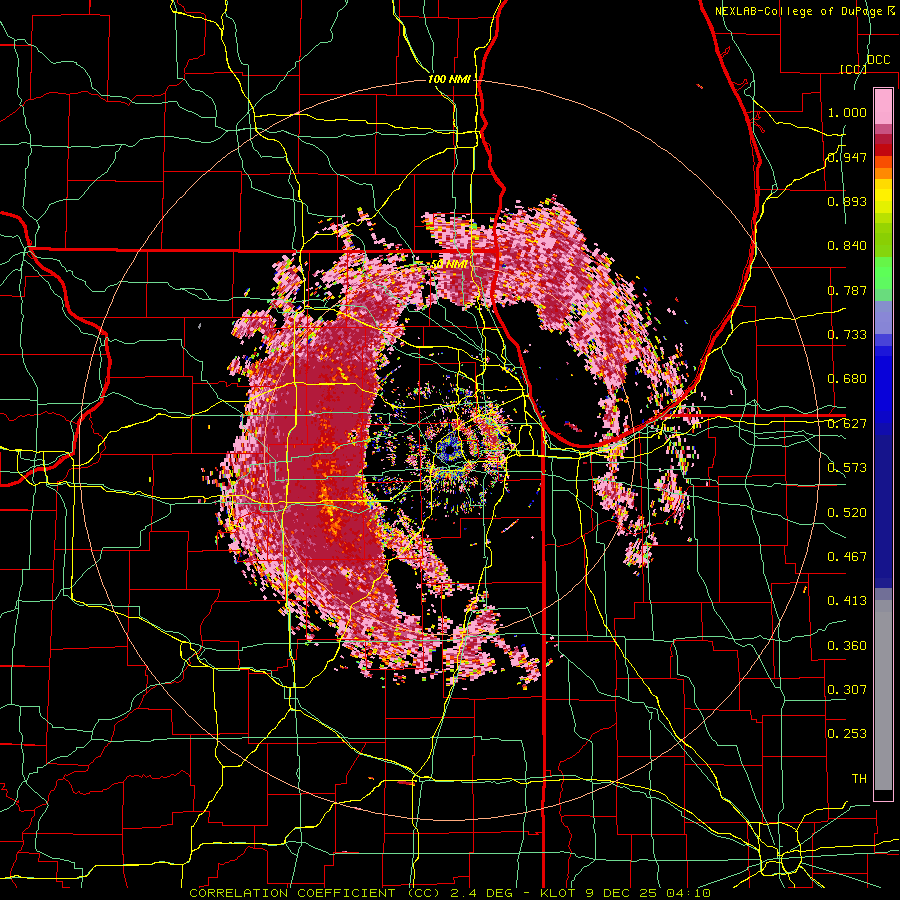Click the TH threshold label

click(859, 779)
